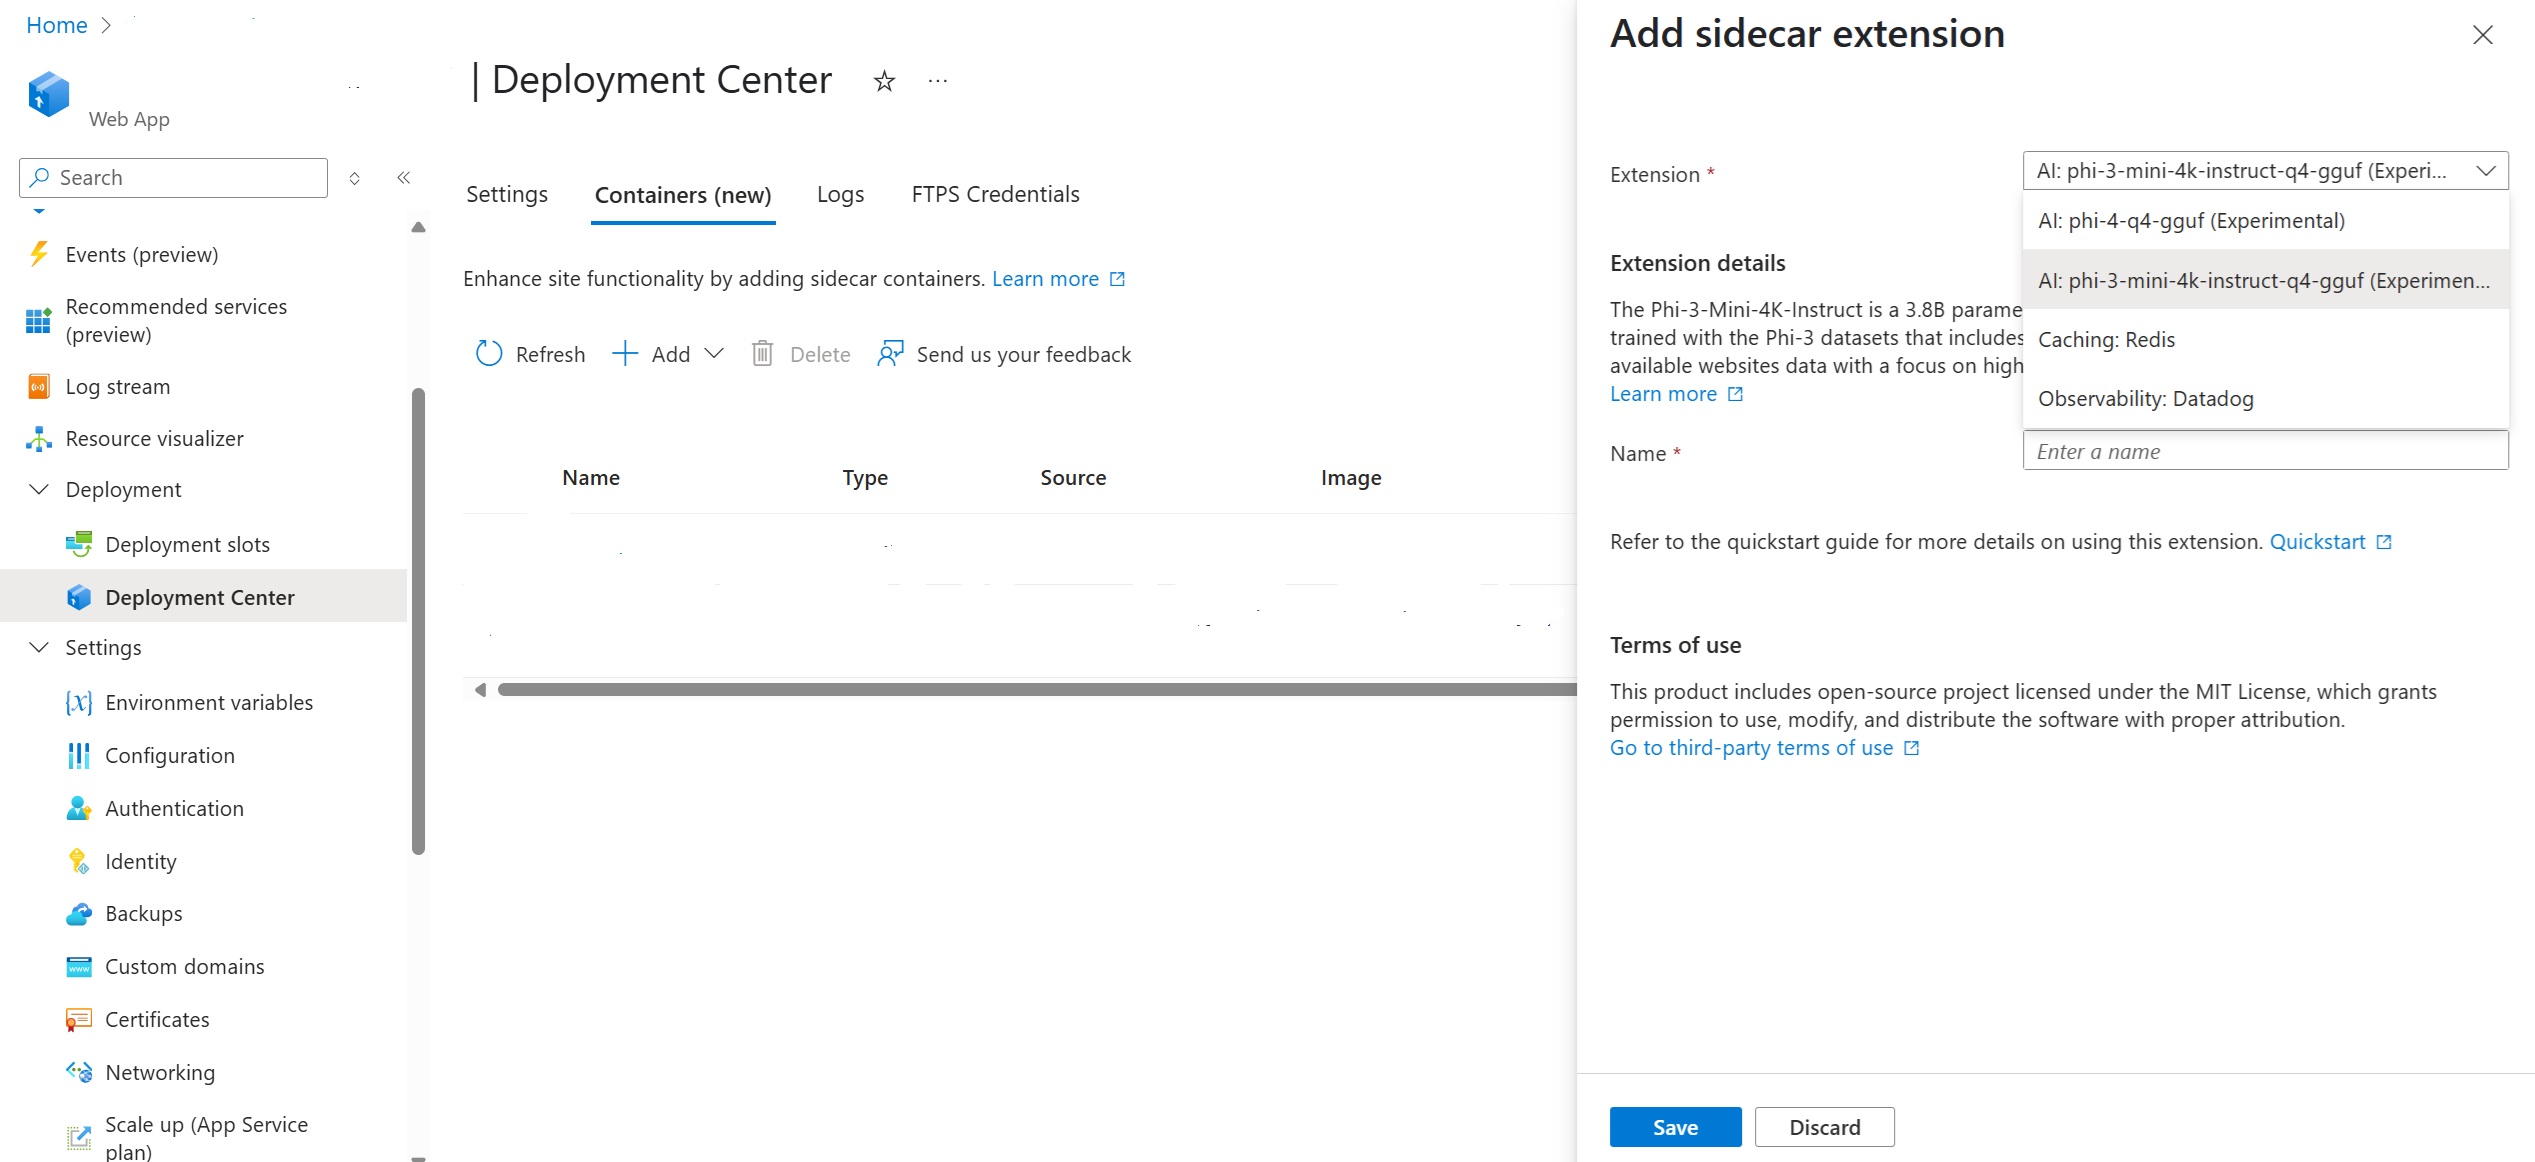Open the Quickstart guide link
This screenshot has width=2535, height=1162.
[x=2317, y=542]
